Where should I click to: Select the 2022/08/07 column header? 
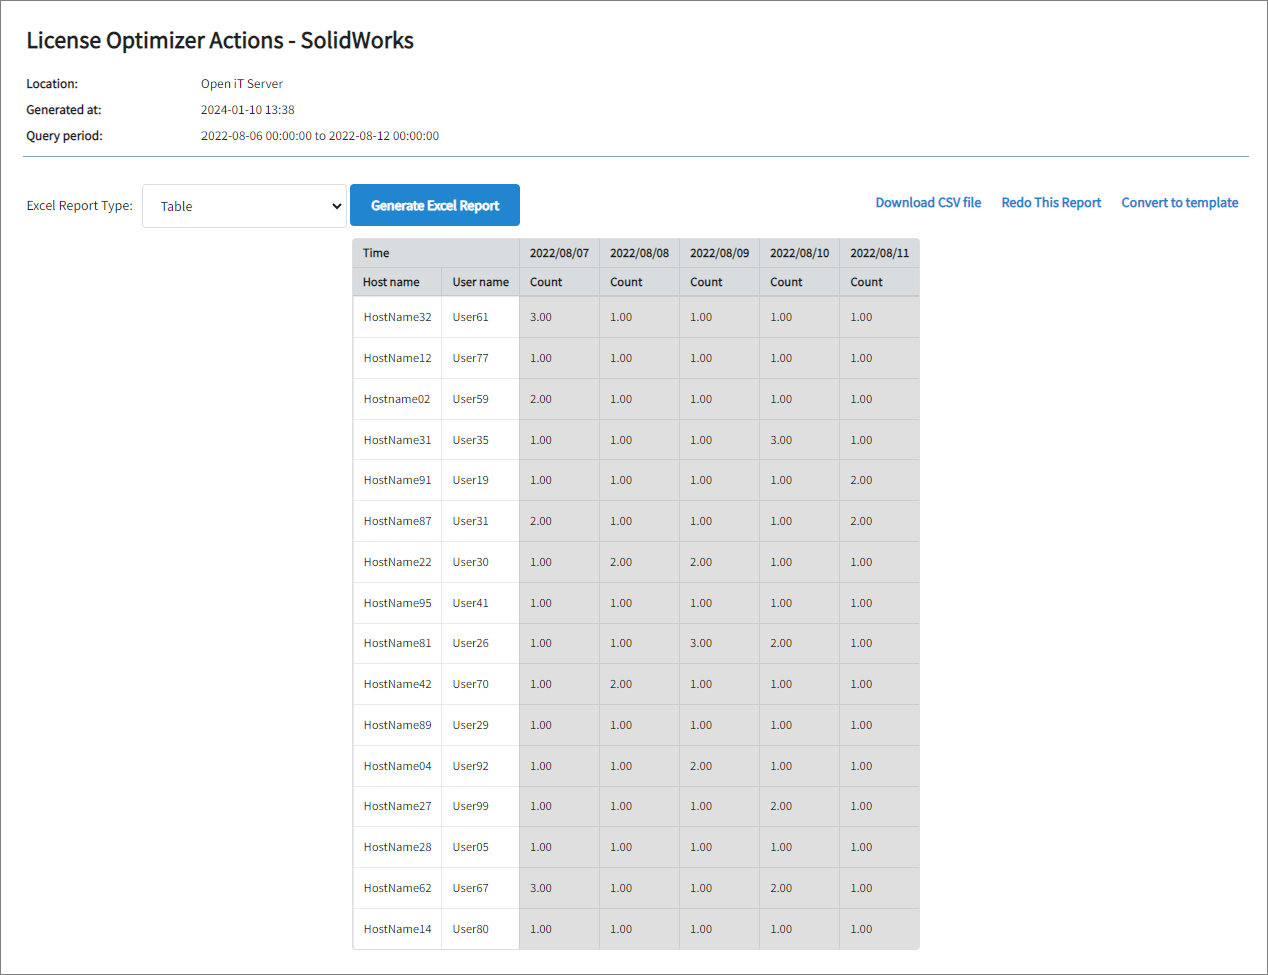tap(559, 252)
